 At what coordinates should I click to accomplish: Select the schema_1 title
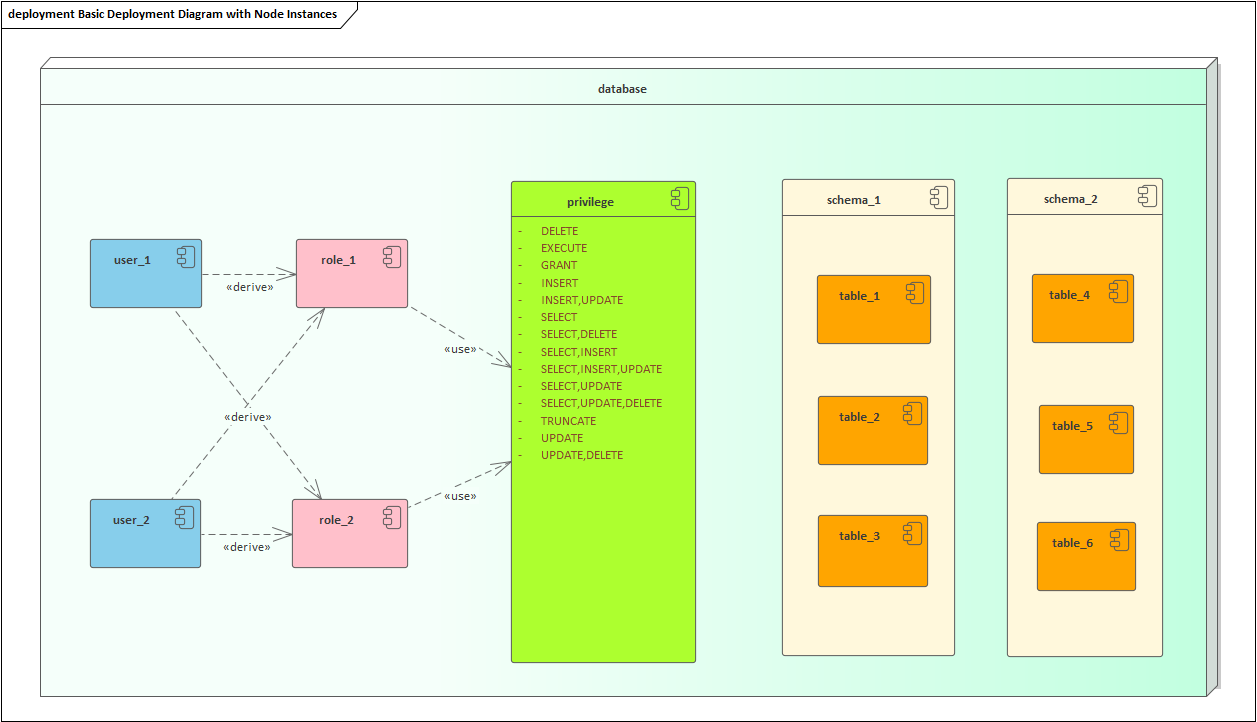854,200
